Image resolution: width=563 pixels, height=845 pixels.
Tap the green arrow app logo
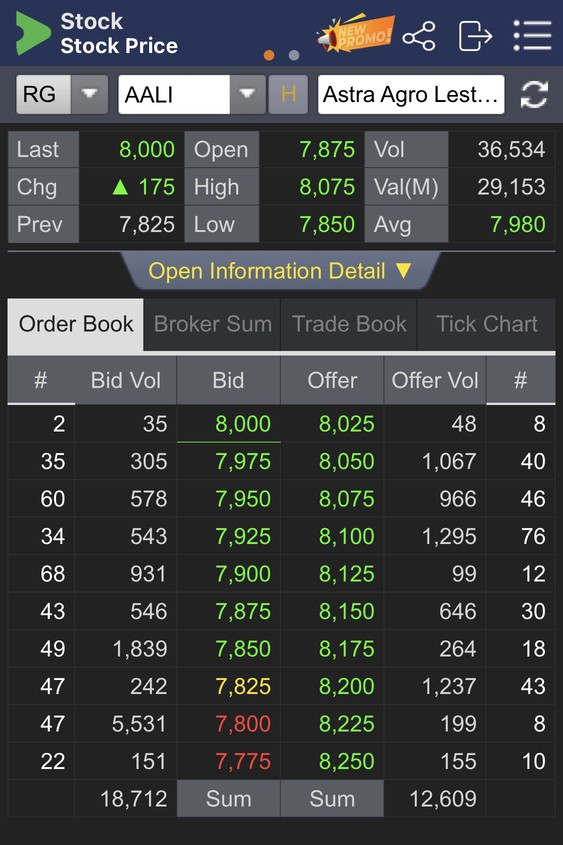tap(32, 33)
